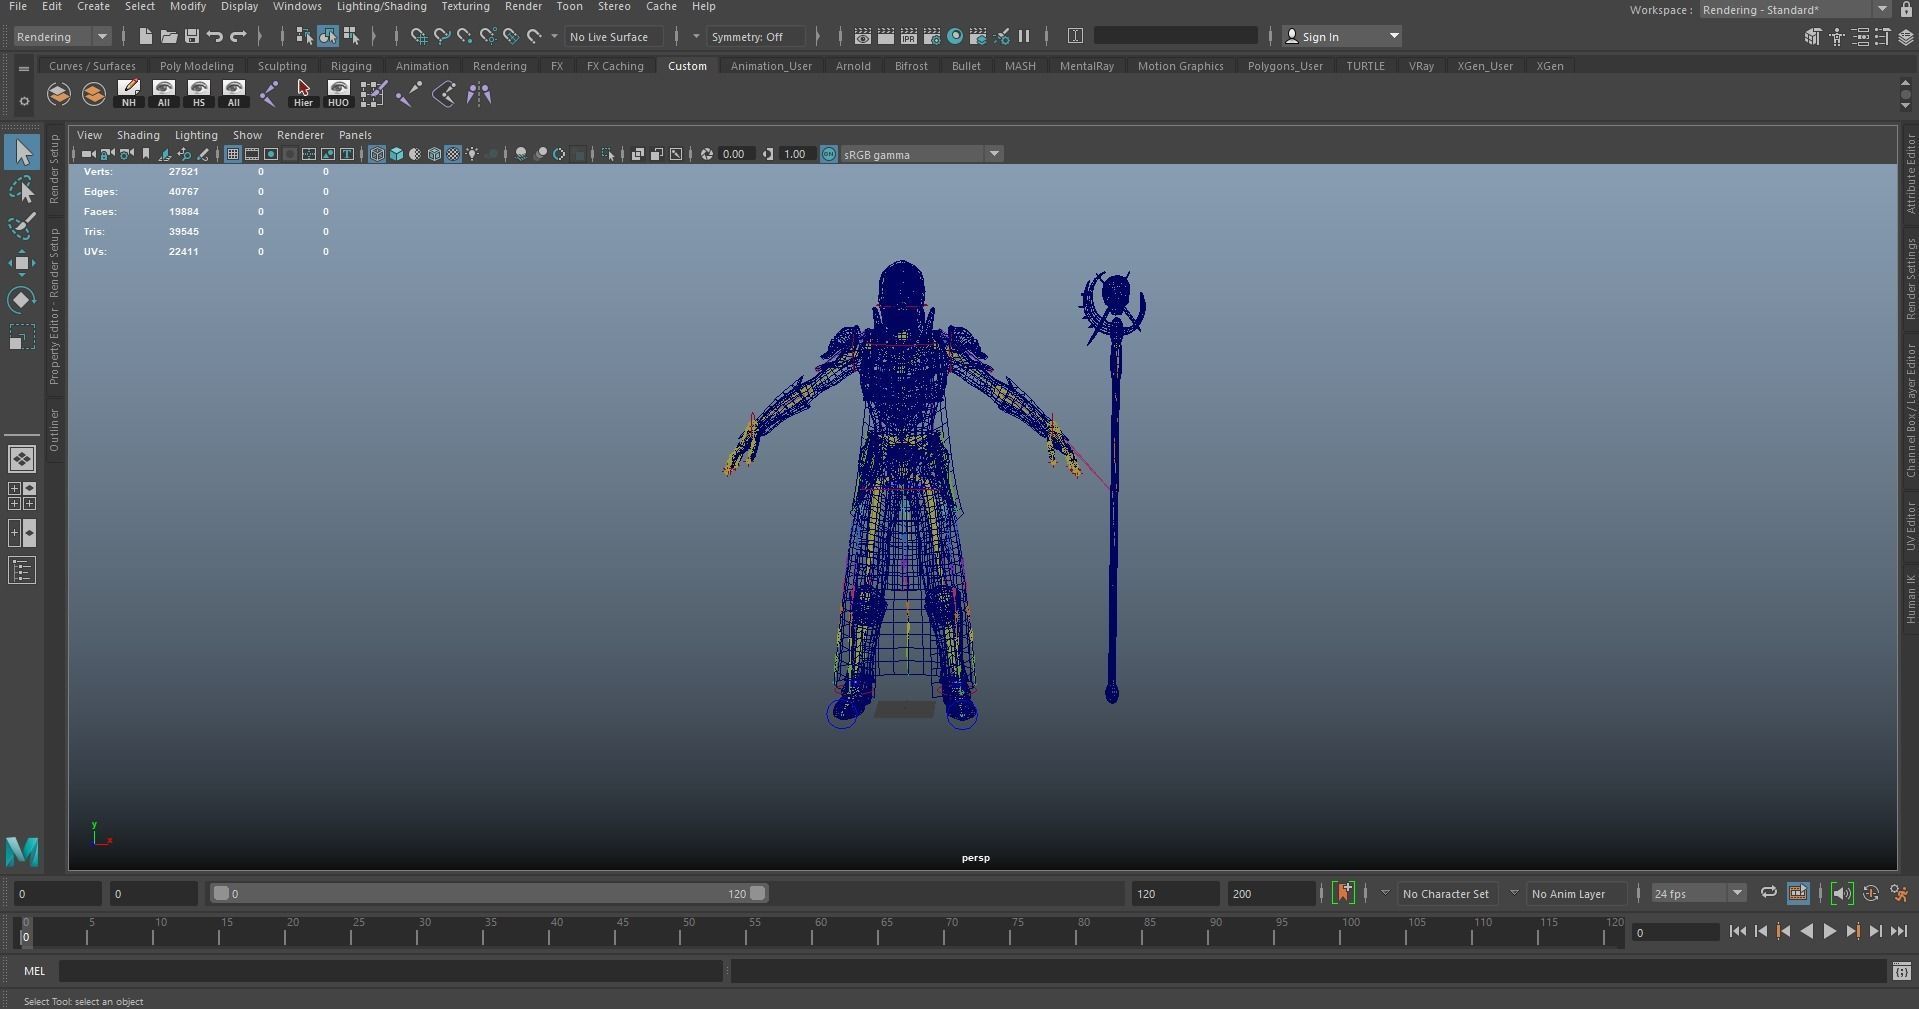Activate the Rotate tool in toolbox
This screenshot has height=1009, width=1919.
(22, 301)
